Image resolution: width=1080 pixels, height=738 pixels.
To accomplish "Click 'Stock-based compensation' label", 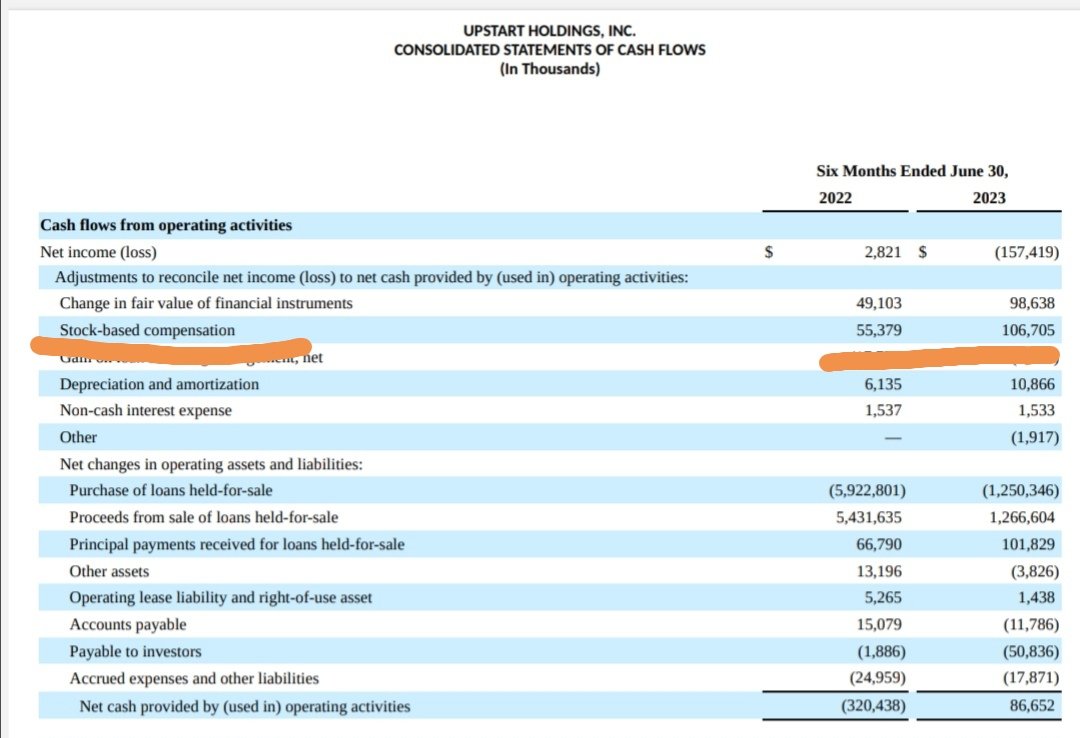I will (147, 330).
